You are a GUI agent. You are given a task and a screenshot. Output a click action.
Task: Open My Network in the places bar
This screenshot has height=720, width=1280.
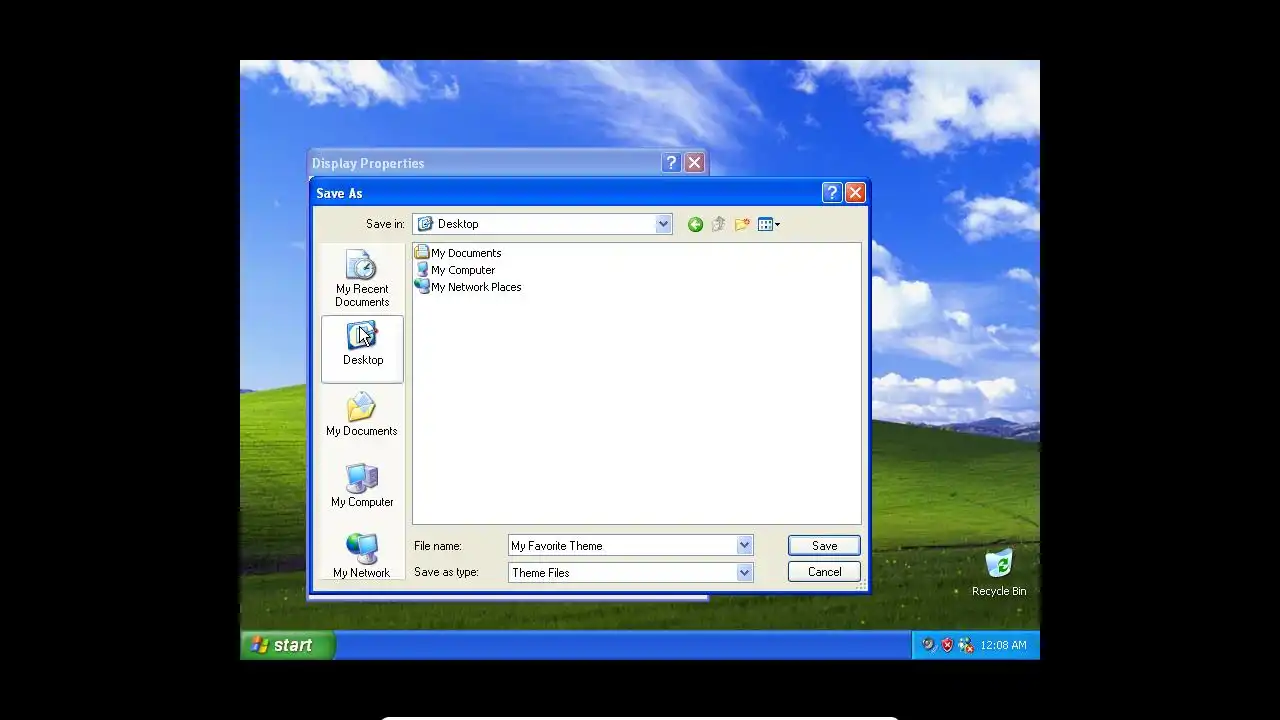[x=362, y=556]
